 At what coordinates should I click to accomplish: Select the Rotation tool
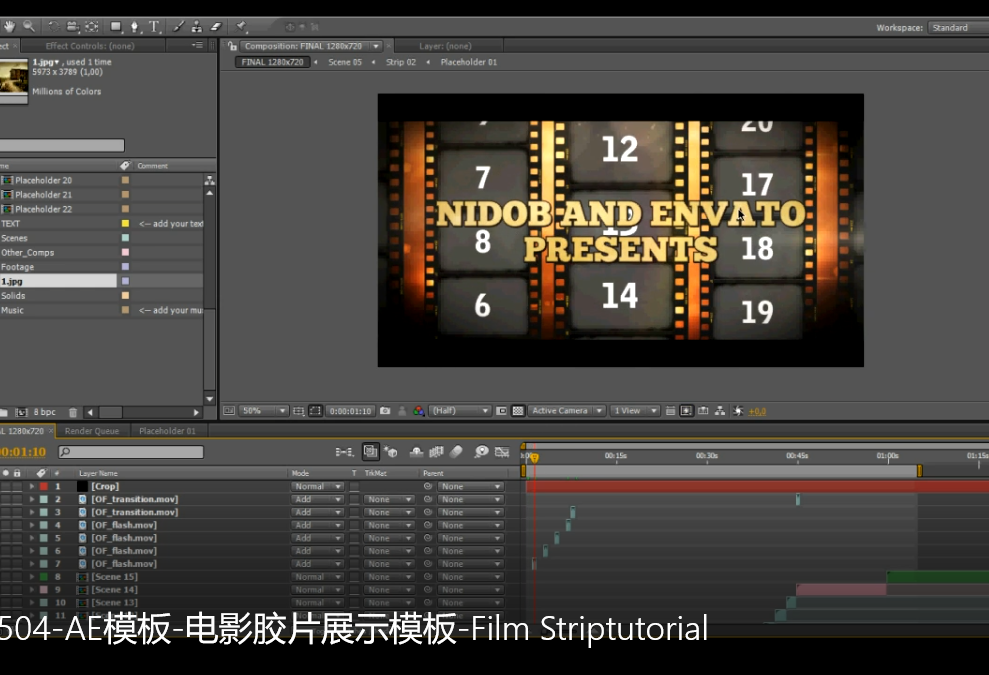[x=54, y=26]
